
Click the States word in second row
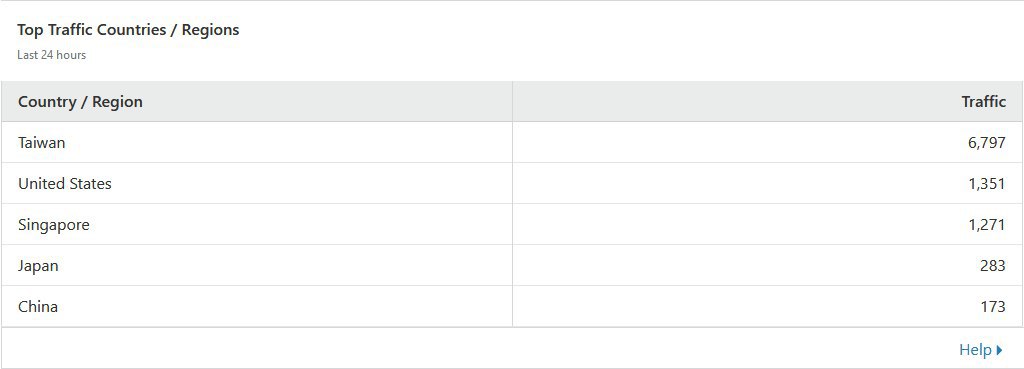pyautogui.click(x=89, y=184)
